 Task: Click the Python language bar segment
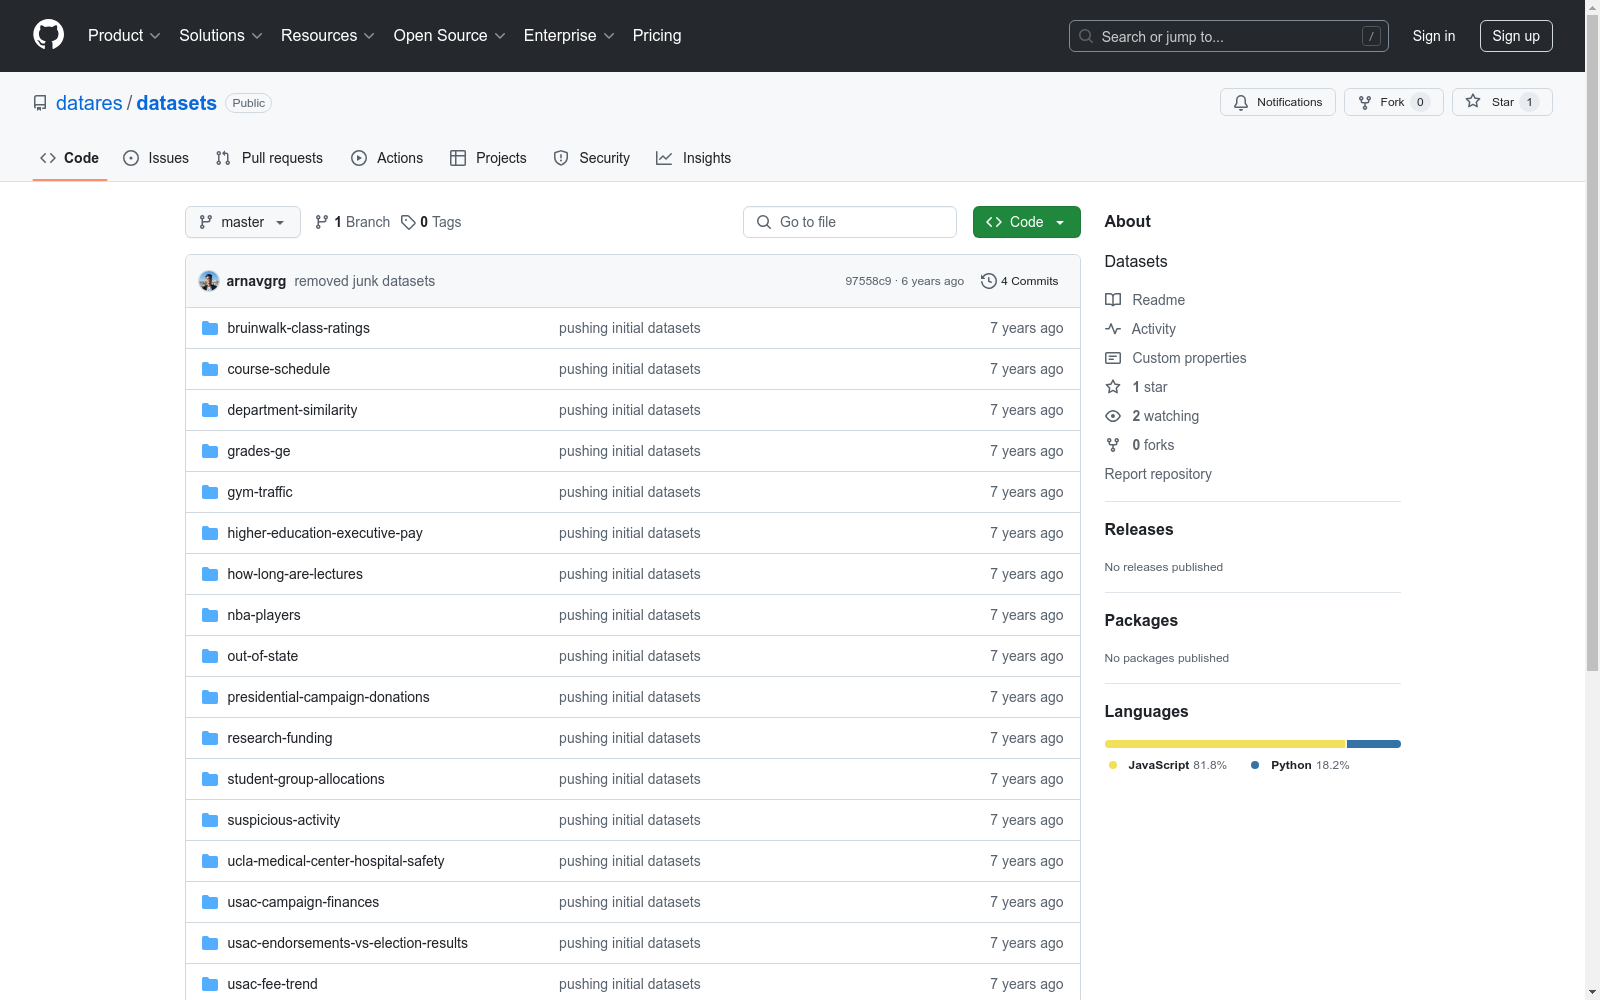click(x=1374, y=744)
